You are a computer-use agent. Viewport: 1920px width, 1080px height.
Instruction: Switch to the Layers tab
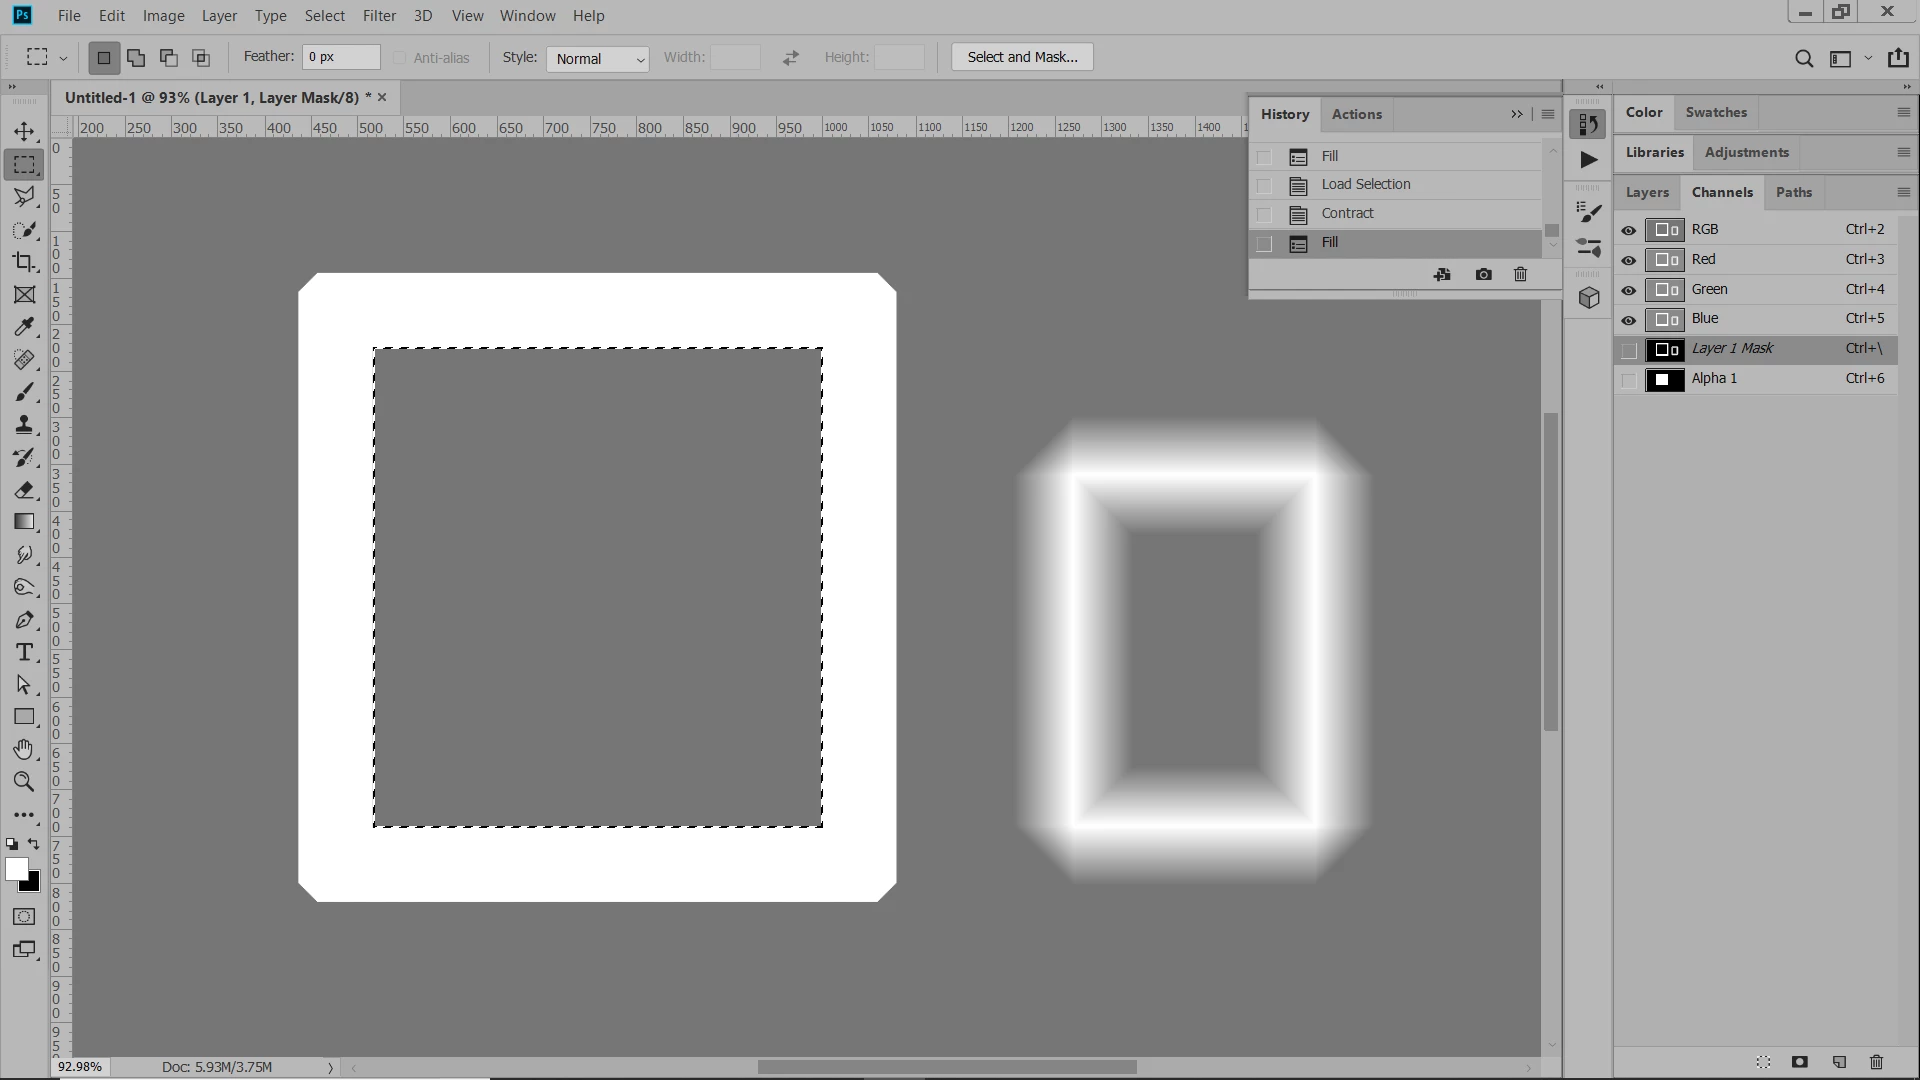coord(1646,192)
